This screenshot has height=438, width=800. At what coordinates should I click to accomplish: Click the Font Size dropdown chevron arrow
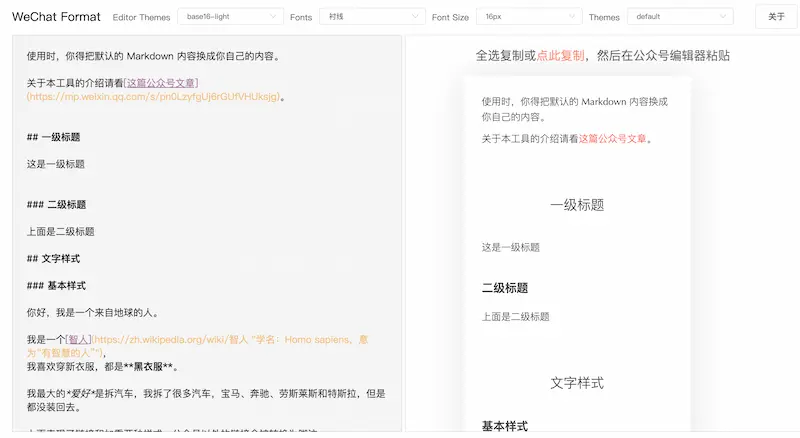click(571, 17)
